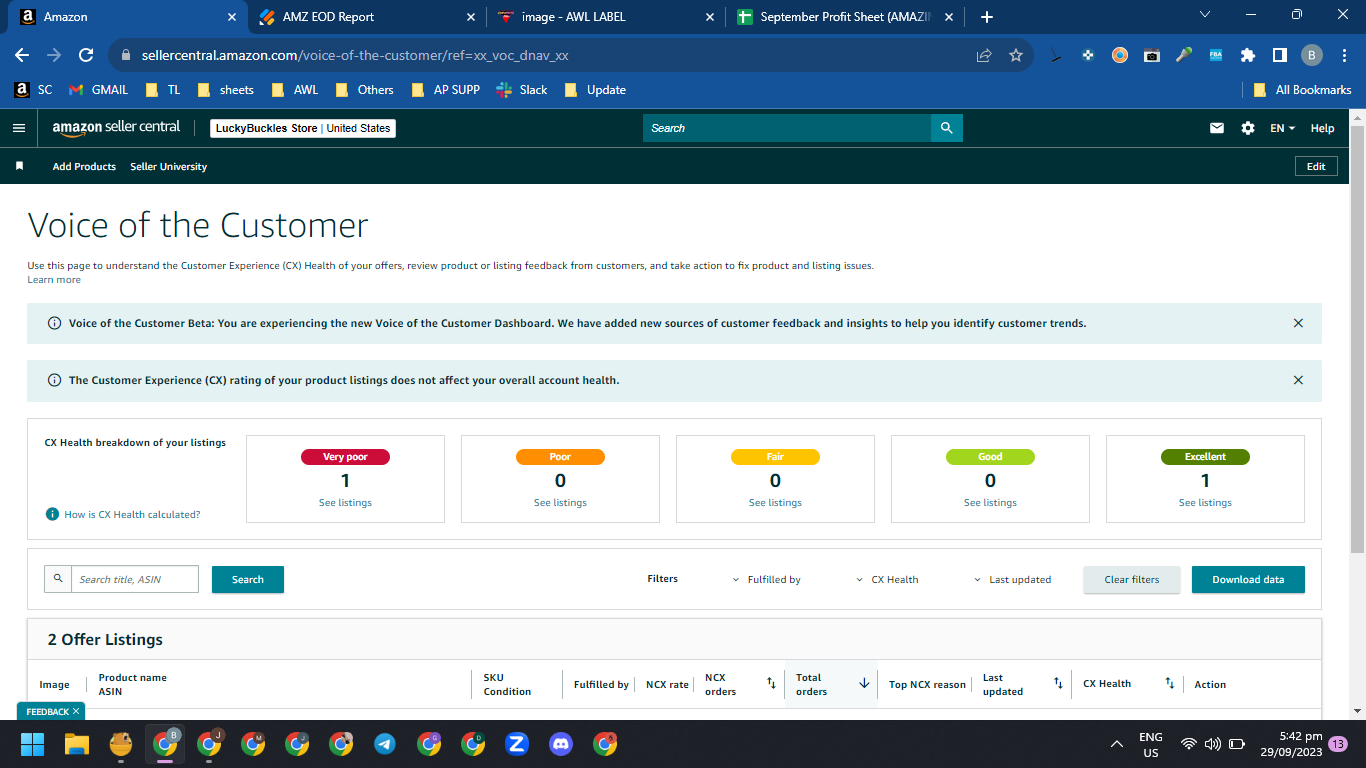Open GMAIL bookmark
The image size is (1366, 768).
pos(98,89)
